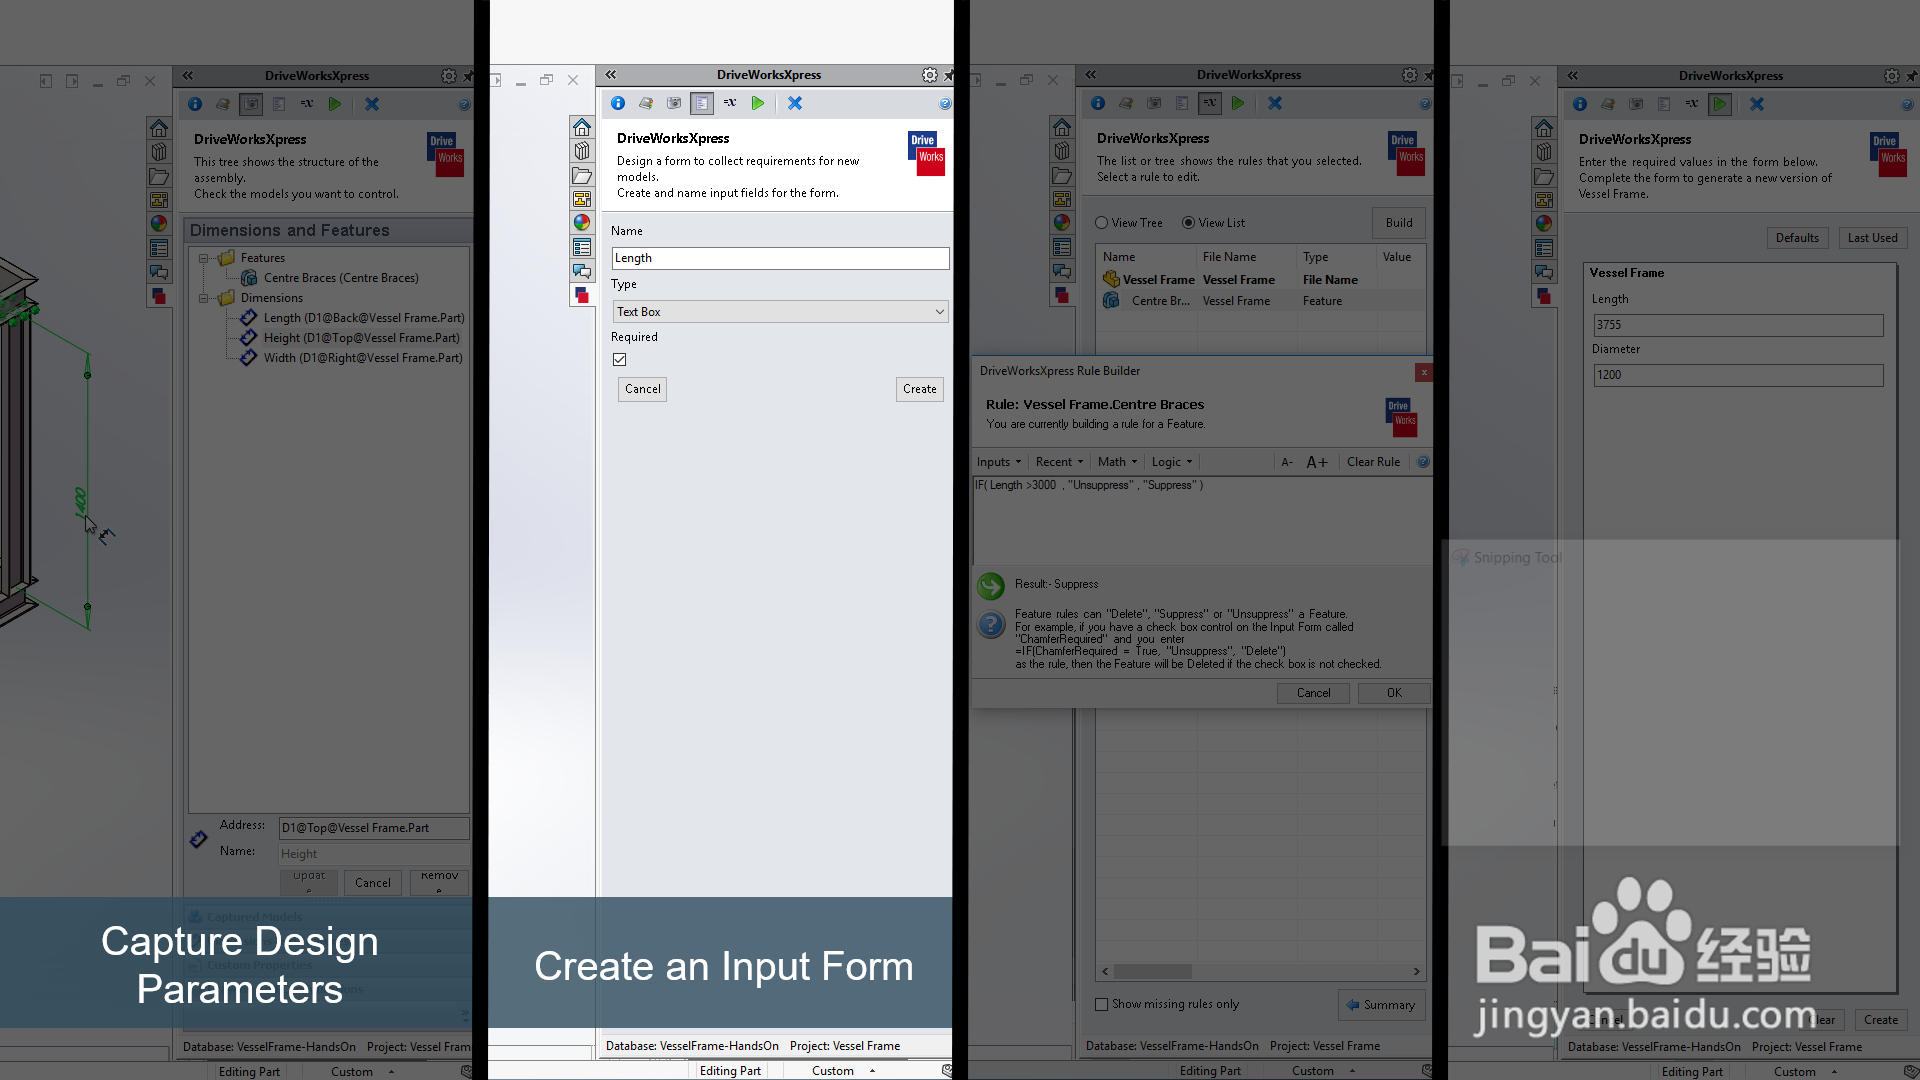Click the horizontal scrollbar in rules list

1261,972
